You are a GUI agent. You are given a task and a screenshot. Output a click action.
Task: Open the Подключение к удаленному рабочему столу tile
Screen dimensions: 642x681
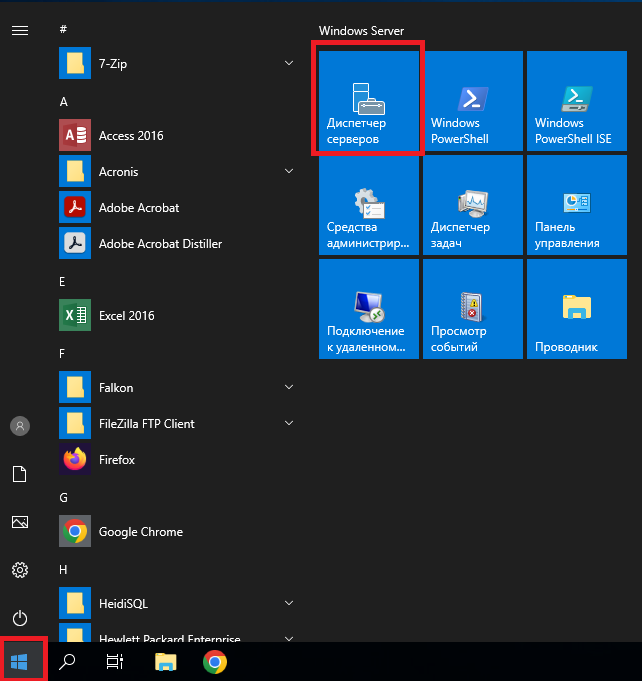[367, 308]
